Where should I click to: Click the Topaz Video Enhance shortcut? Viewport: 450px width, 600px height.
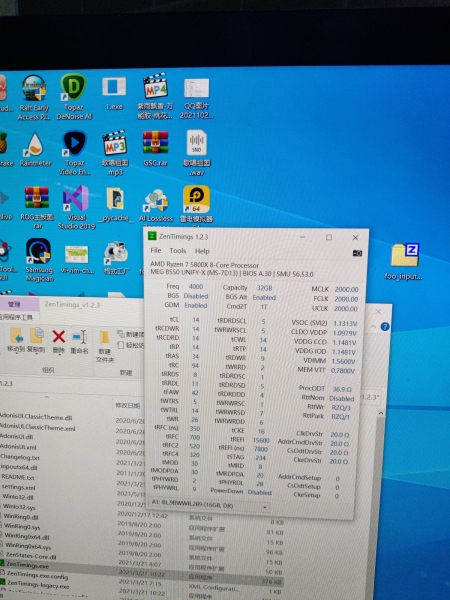pos(75,153)
